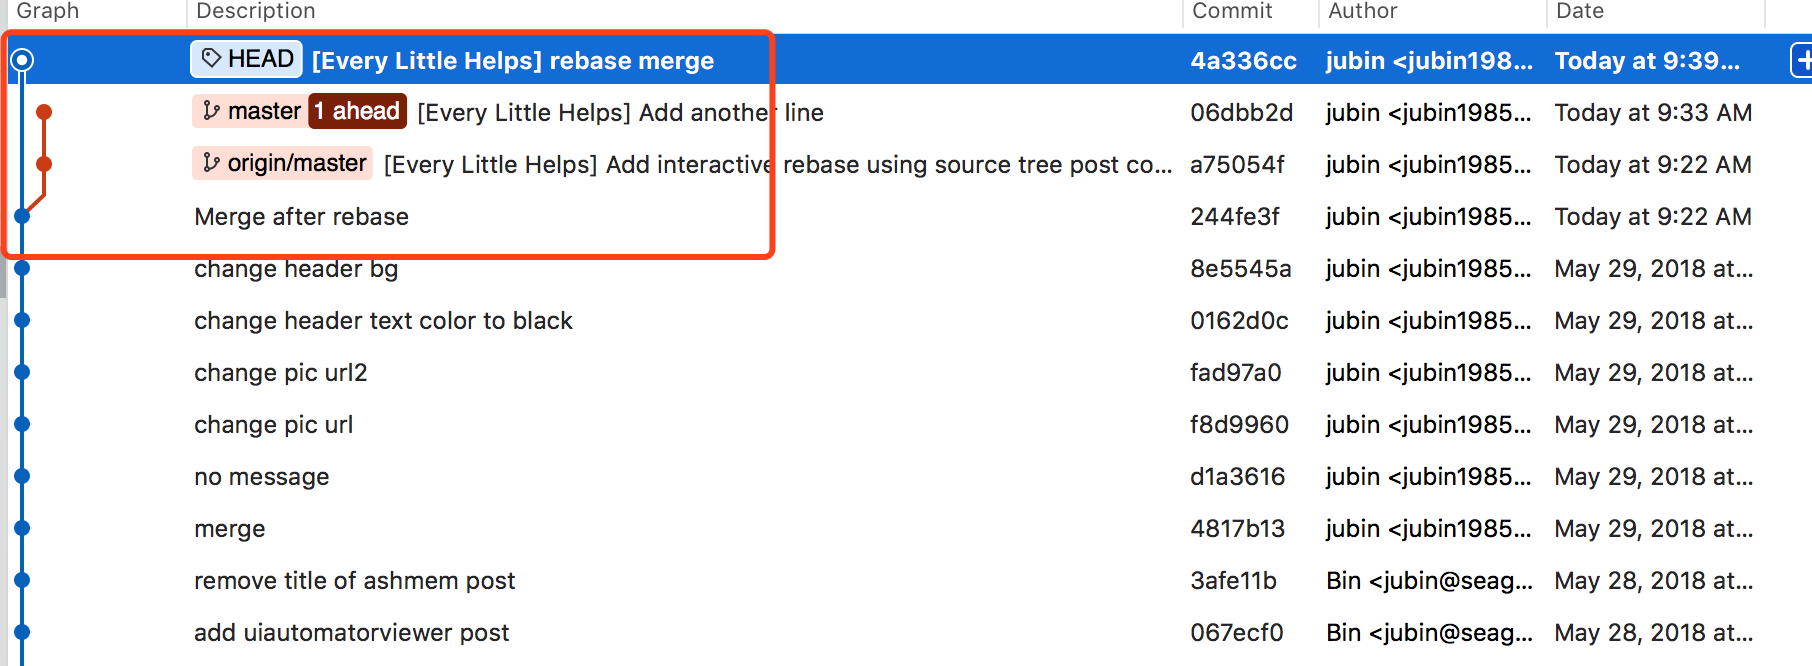The height and width of the screenshot is (666, 1812).
Task: Click the branch icon on the master badge
Action: [212, 112]
